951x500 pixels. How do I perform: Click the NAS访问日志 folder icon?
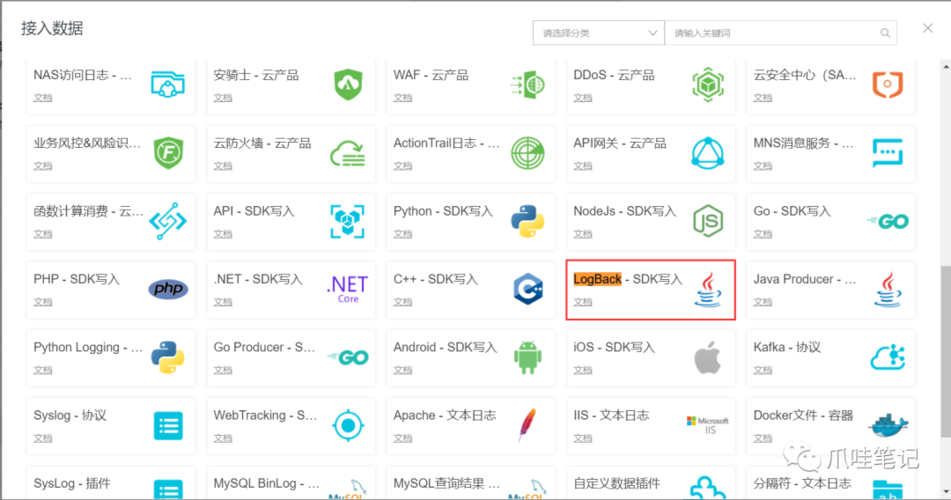click(168, 84)
